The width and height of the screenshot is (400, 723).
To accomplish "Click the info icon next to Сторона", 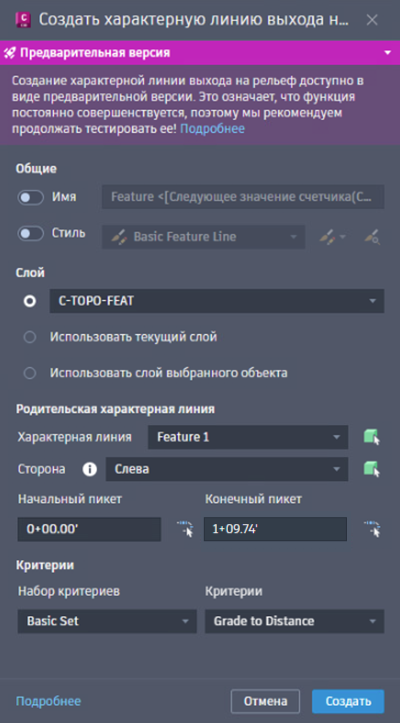I will [x=90, y=469].
